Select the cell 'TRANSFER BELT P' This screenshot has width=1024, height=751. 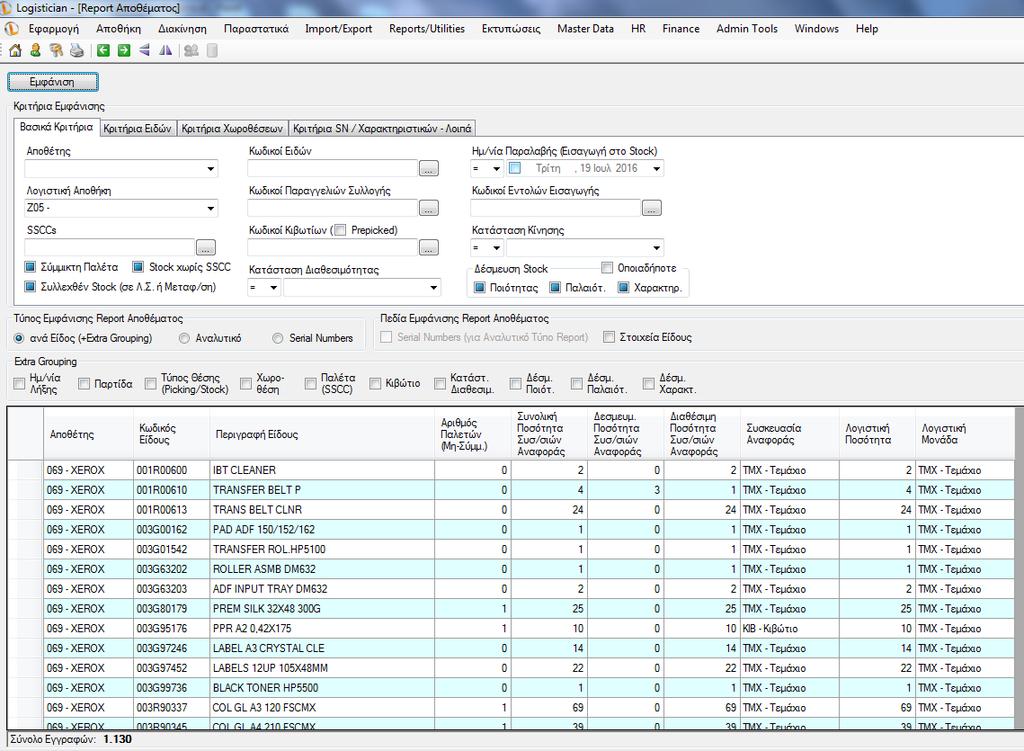coord(322,490)
